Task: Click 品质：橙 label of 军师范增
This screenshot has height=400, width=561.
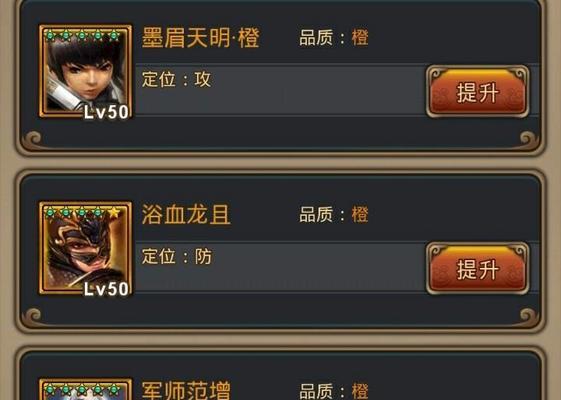Action: [334, 391]
